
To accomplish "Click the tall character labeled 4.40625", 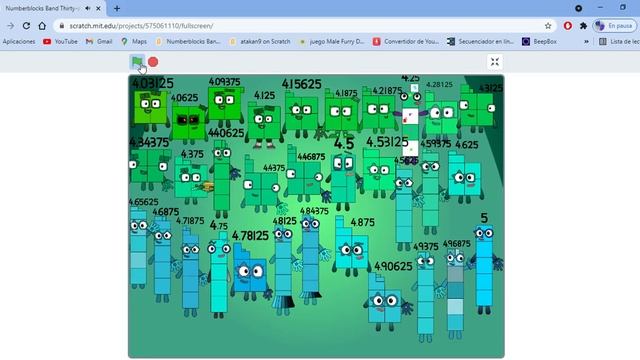I will point(222,179).
